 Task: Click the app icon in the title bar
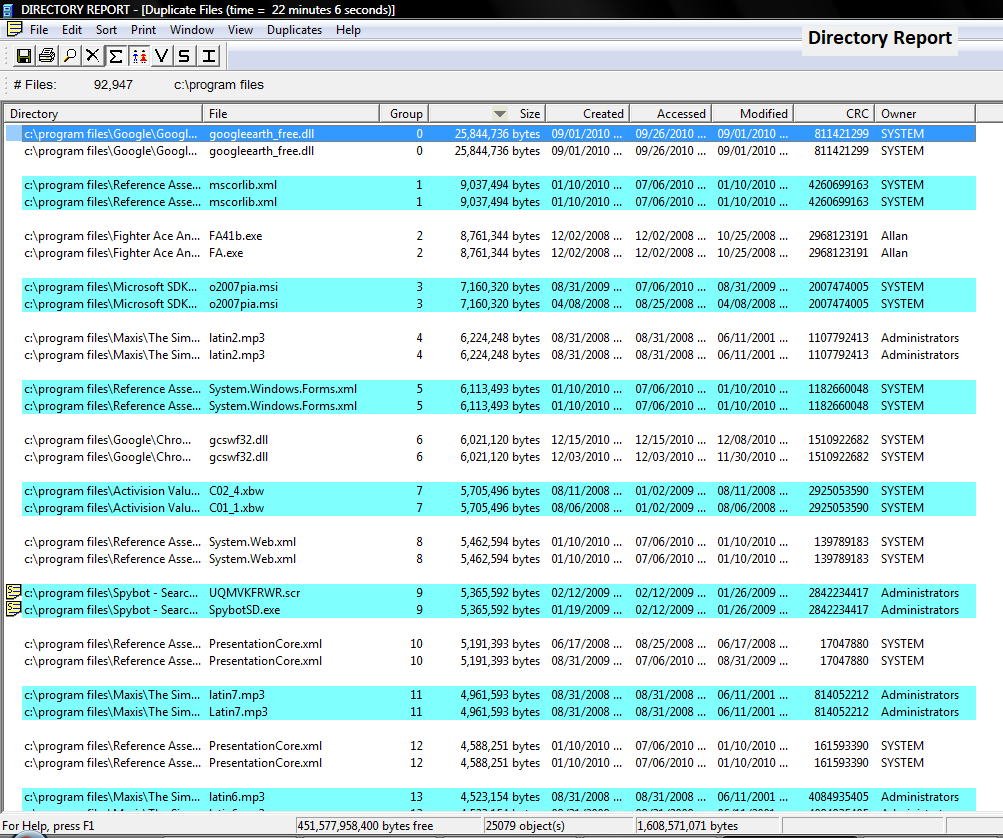[8, 10]
